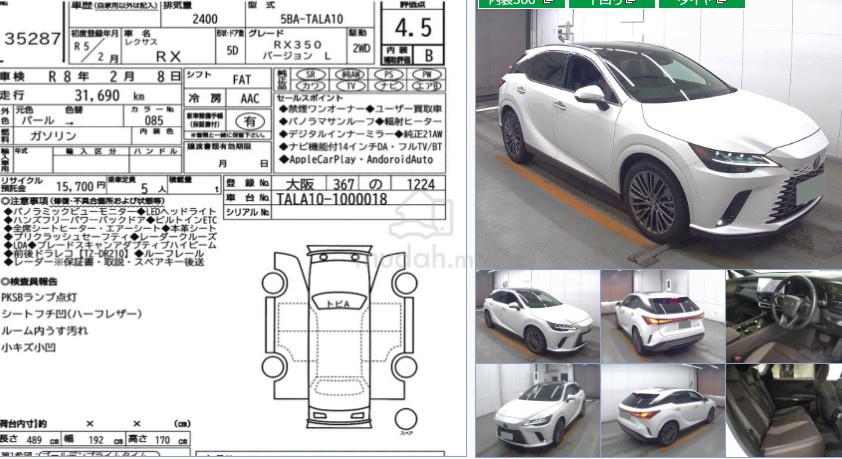
Task: Select the rear-left view car thumbnail
Action: 660,409
